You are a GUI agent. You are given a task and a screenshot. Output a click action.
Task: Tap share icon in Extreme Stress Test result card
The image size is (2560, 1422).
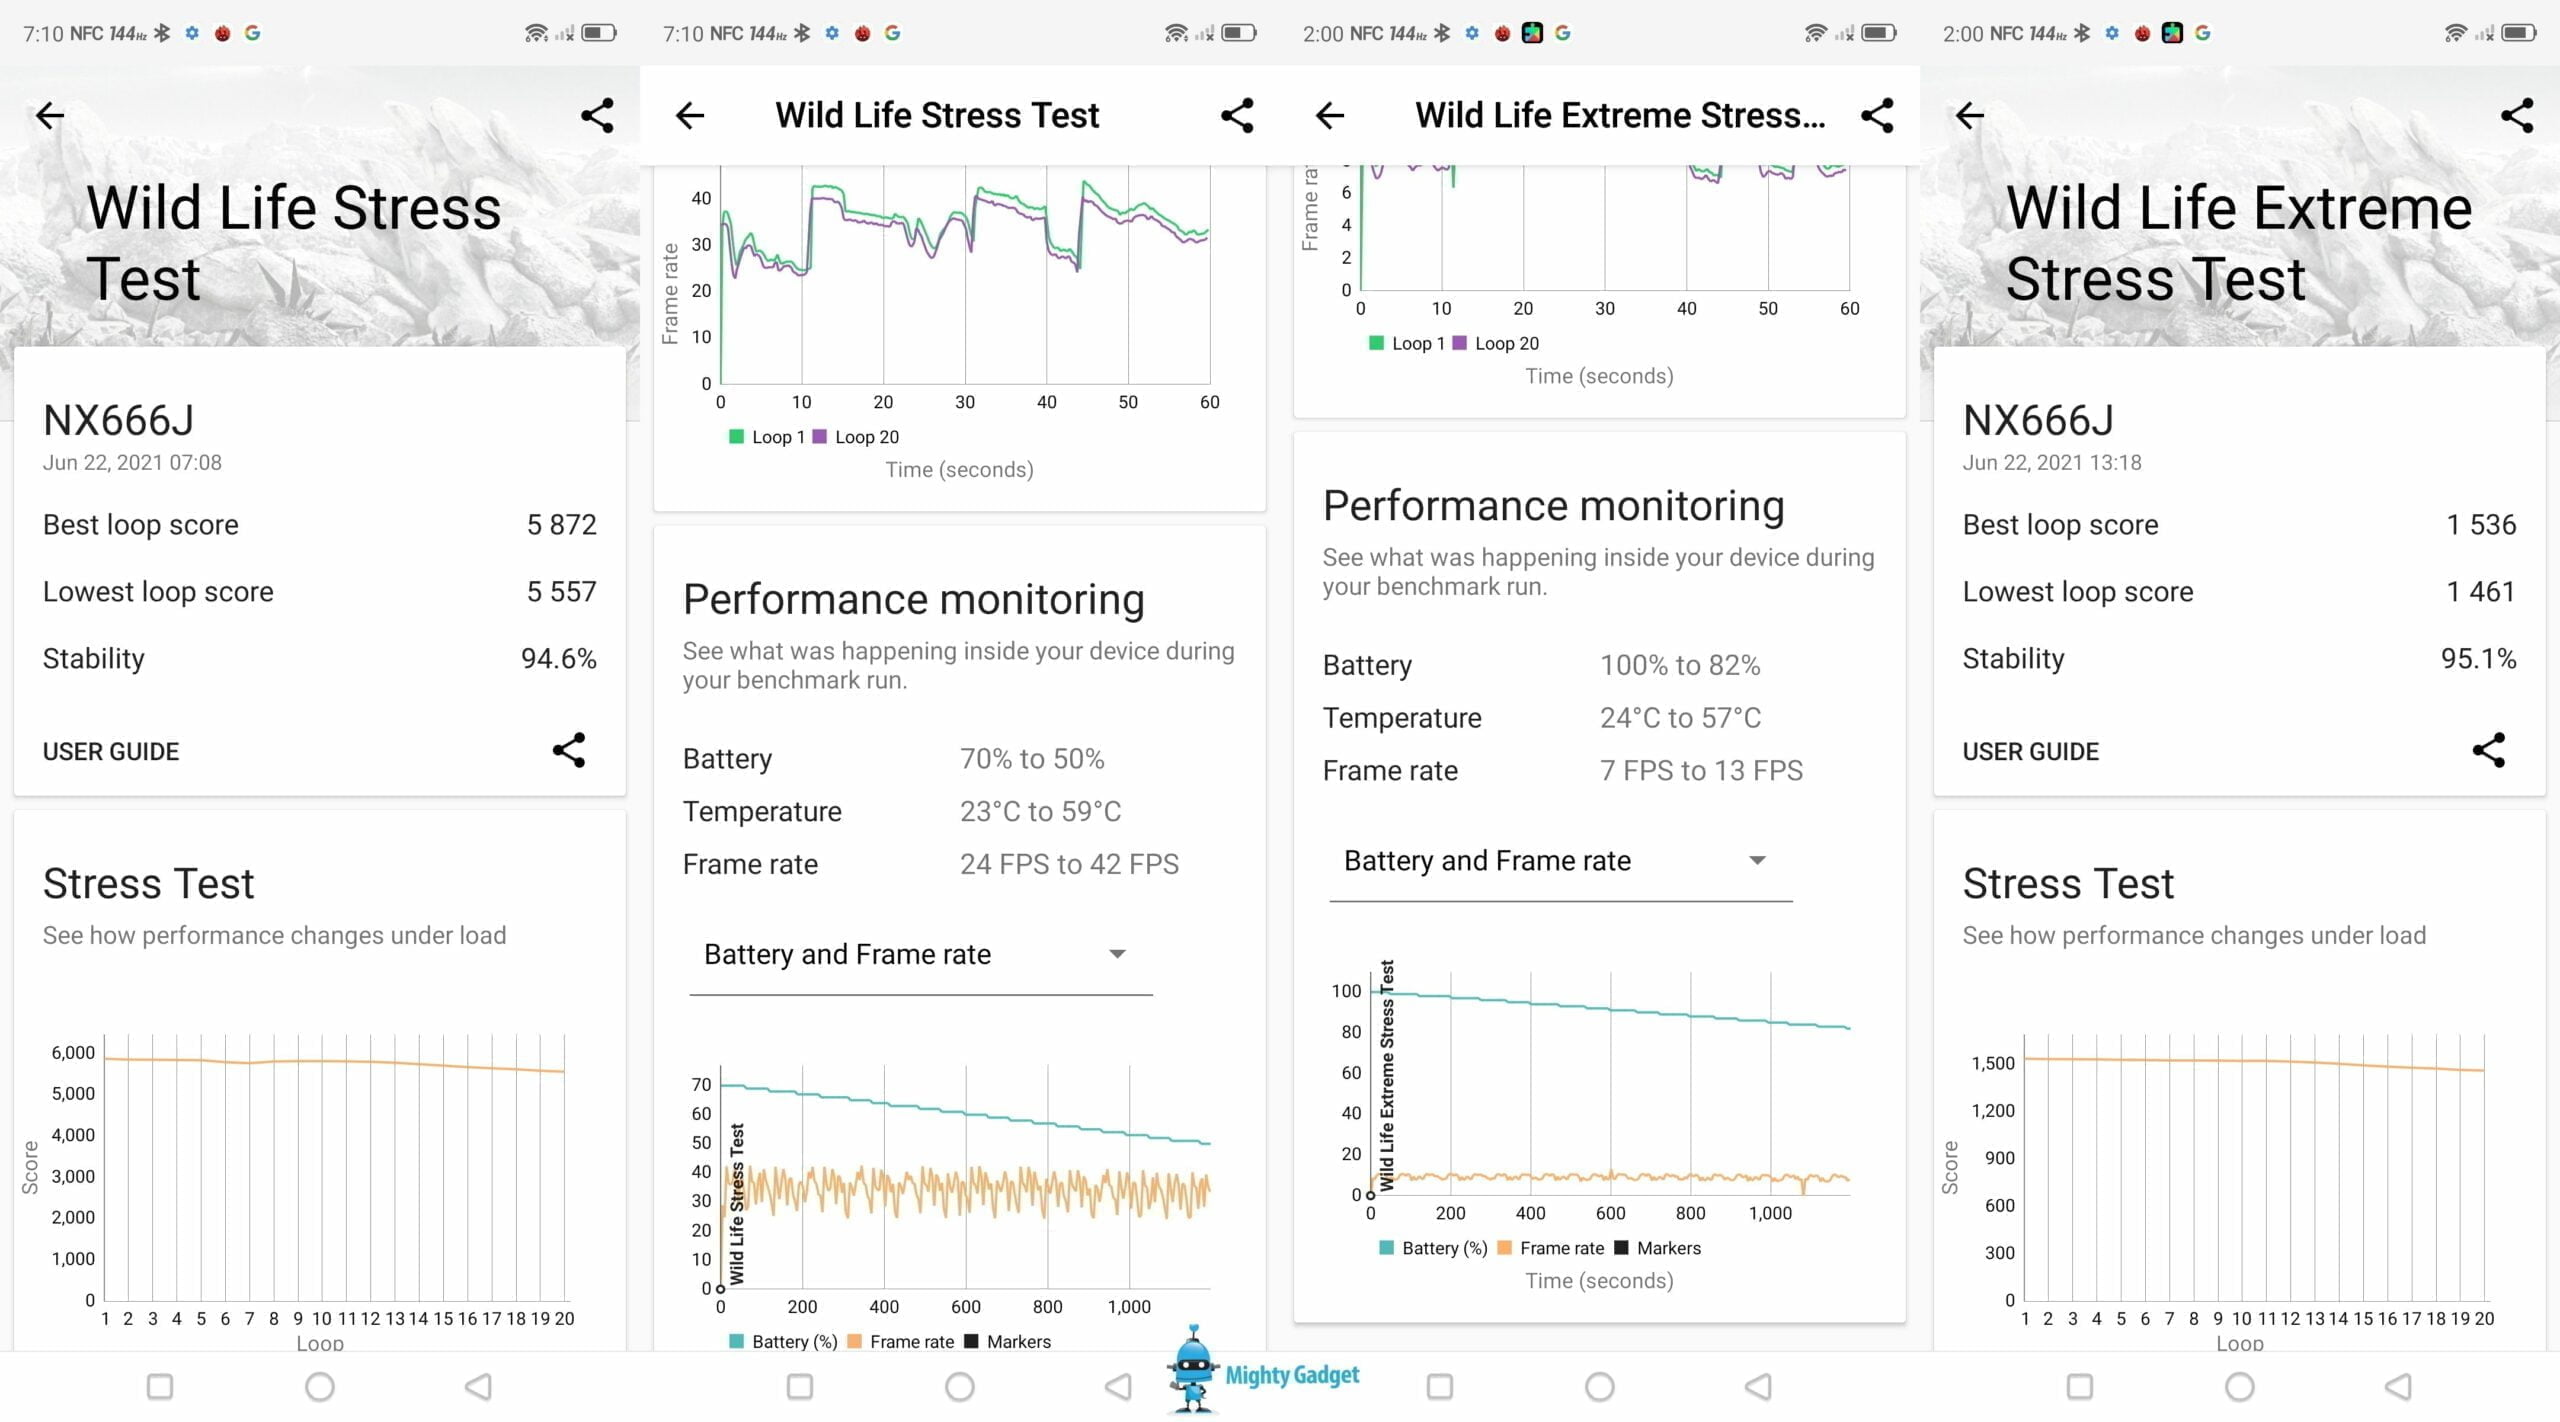pos(2488,750)
